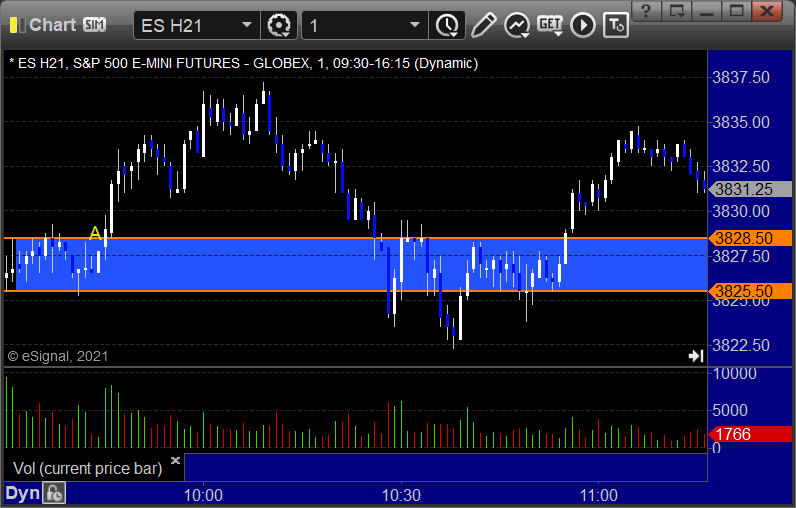Viewport: 796px width, 508px height.
Task: Click the 3837.50 price axis label
Action: 741,78
